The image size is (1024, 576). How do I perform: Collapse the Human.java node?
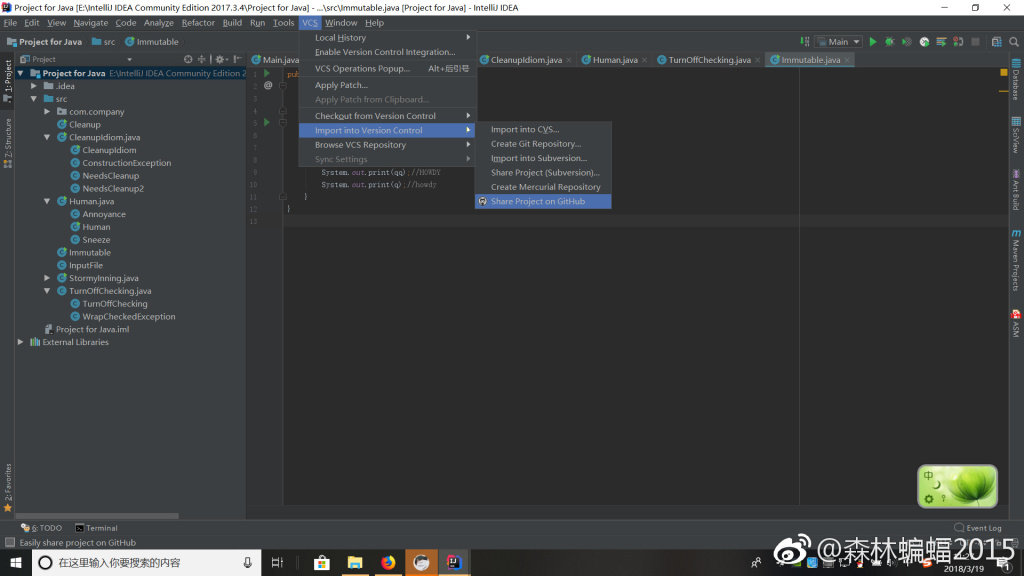pos(47,201)
